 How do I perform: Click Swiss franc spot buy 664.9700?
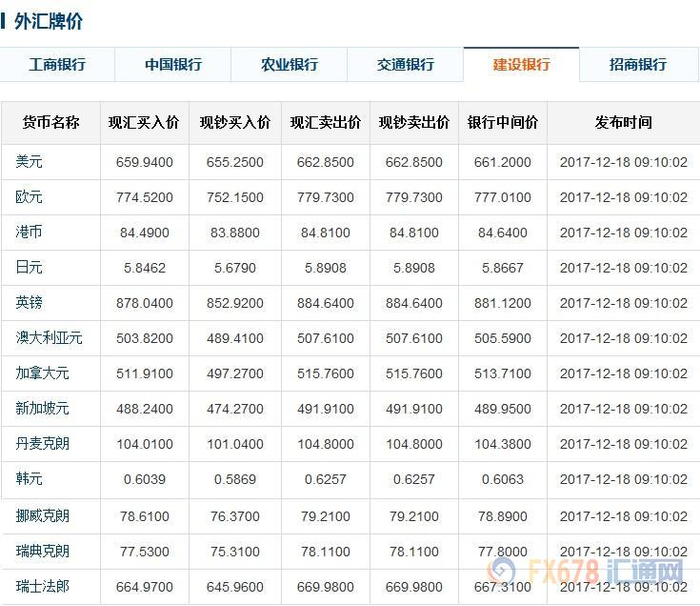[145, 587]
